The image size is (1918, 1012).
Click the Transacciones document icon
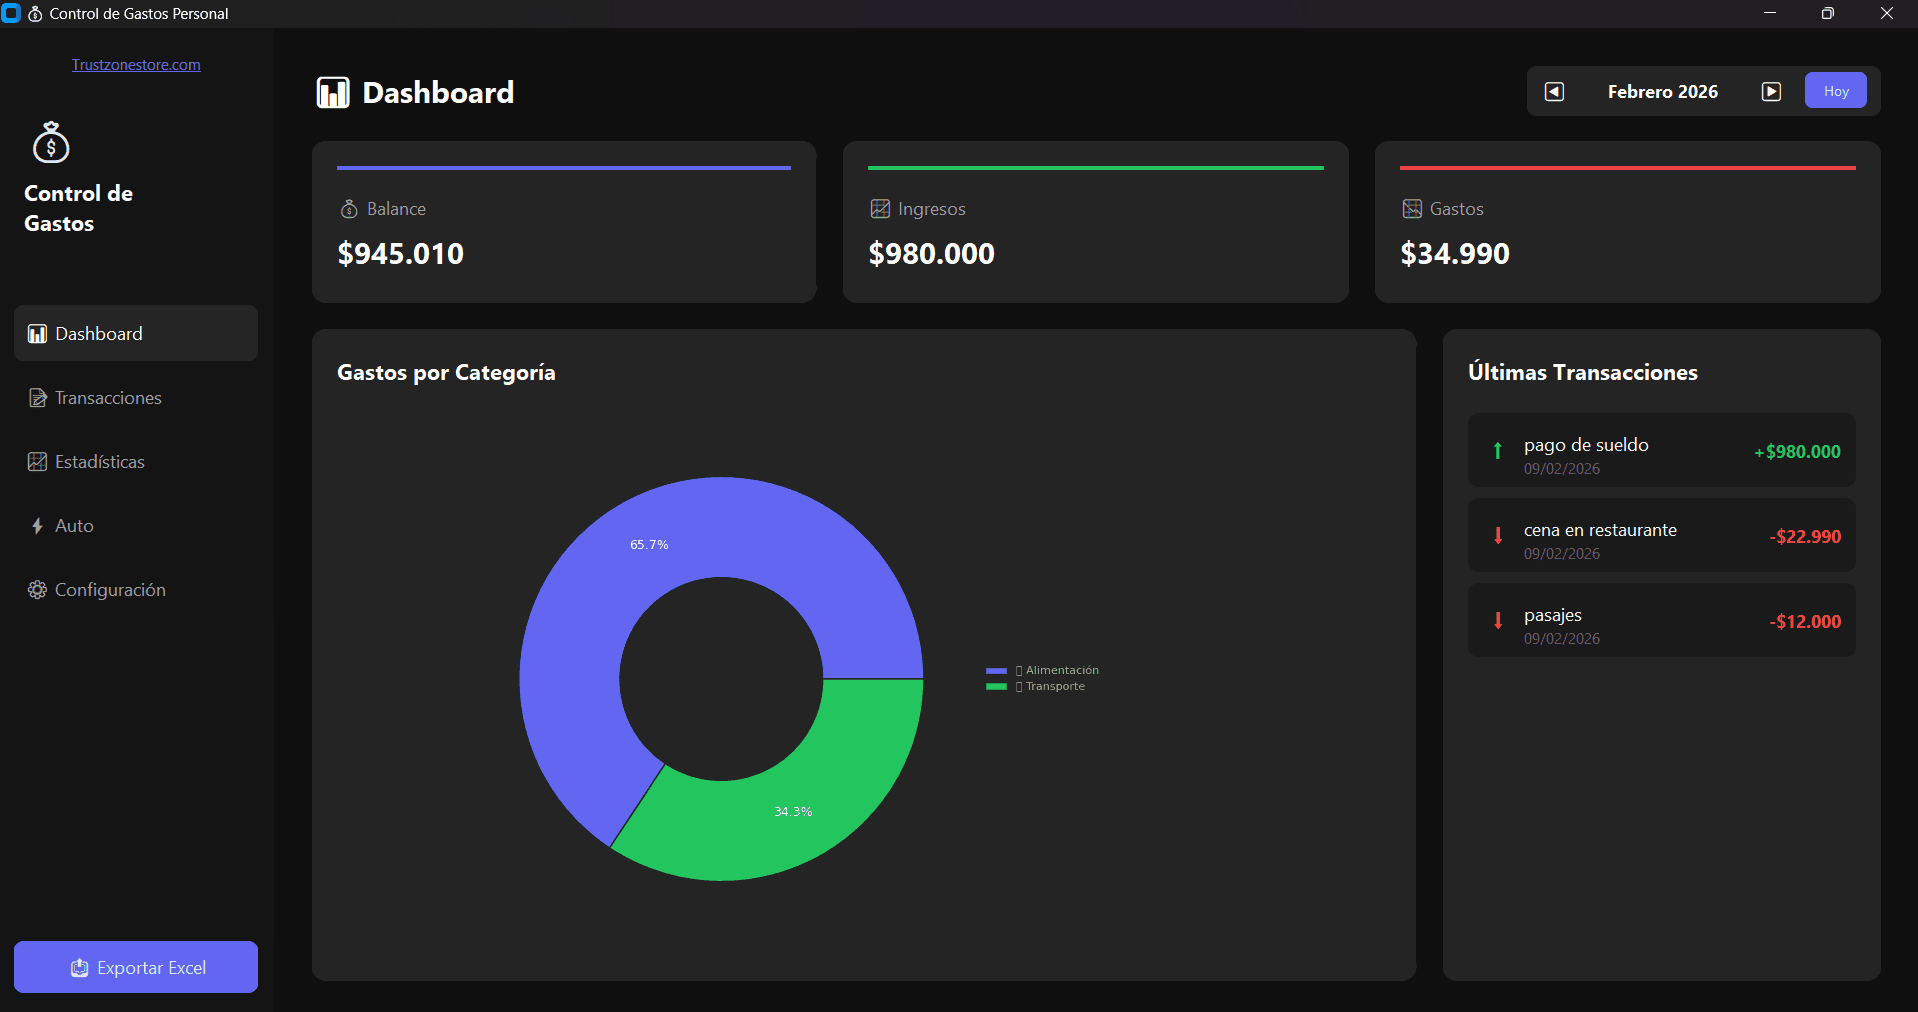coord(36,397)
